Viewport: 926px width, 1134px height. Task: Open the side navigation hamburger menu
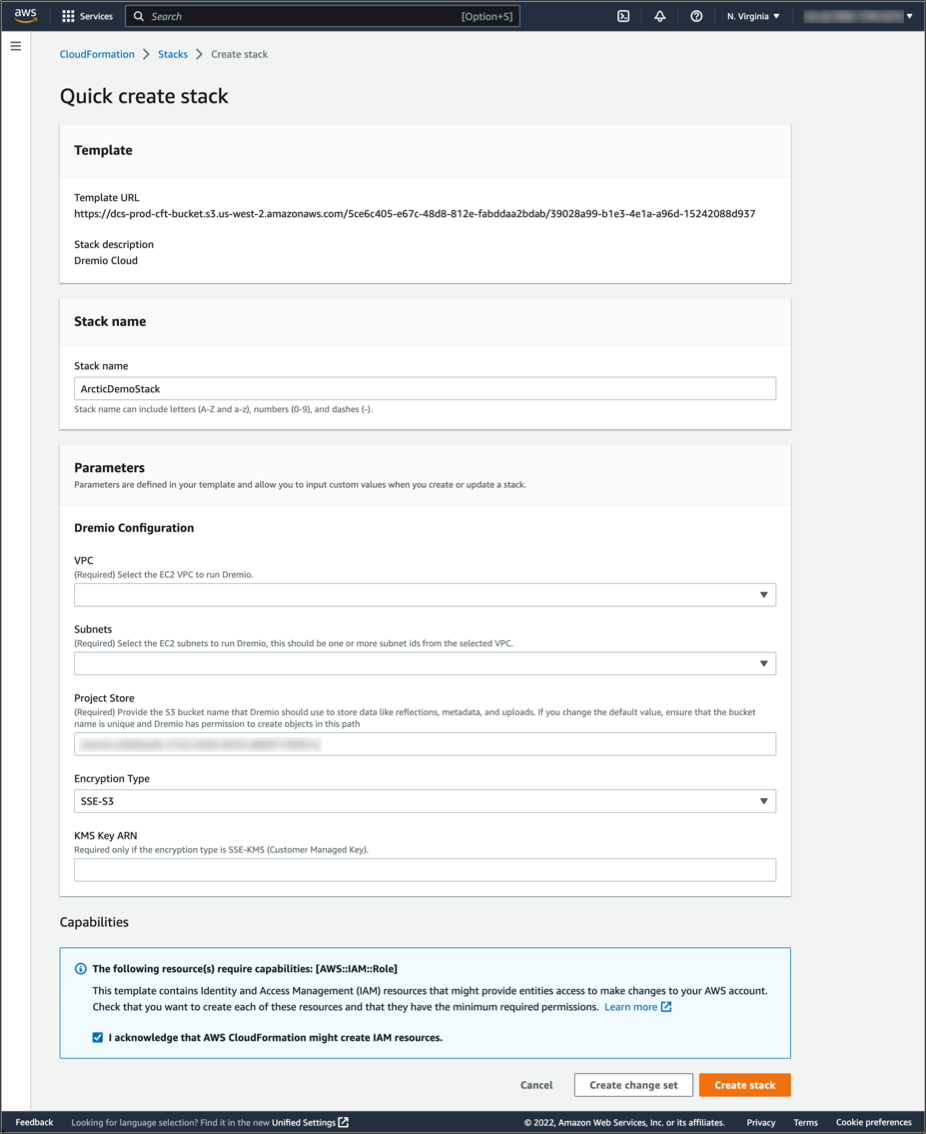pyautogui.click(x=15, y=45)
